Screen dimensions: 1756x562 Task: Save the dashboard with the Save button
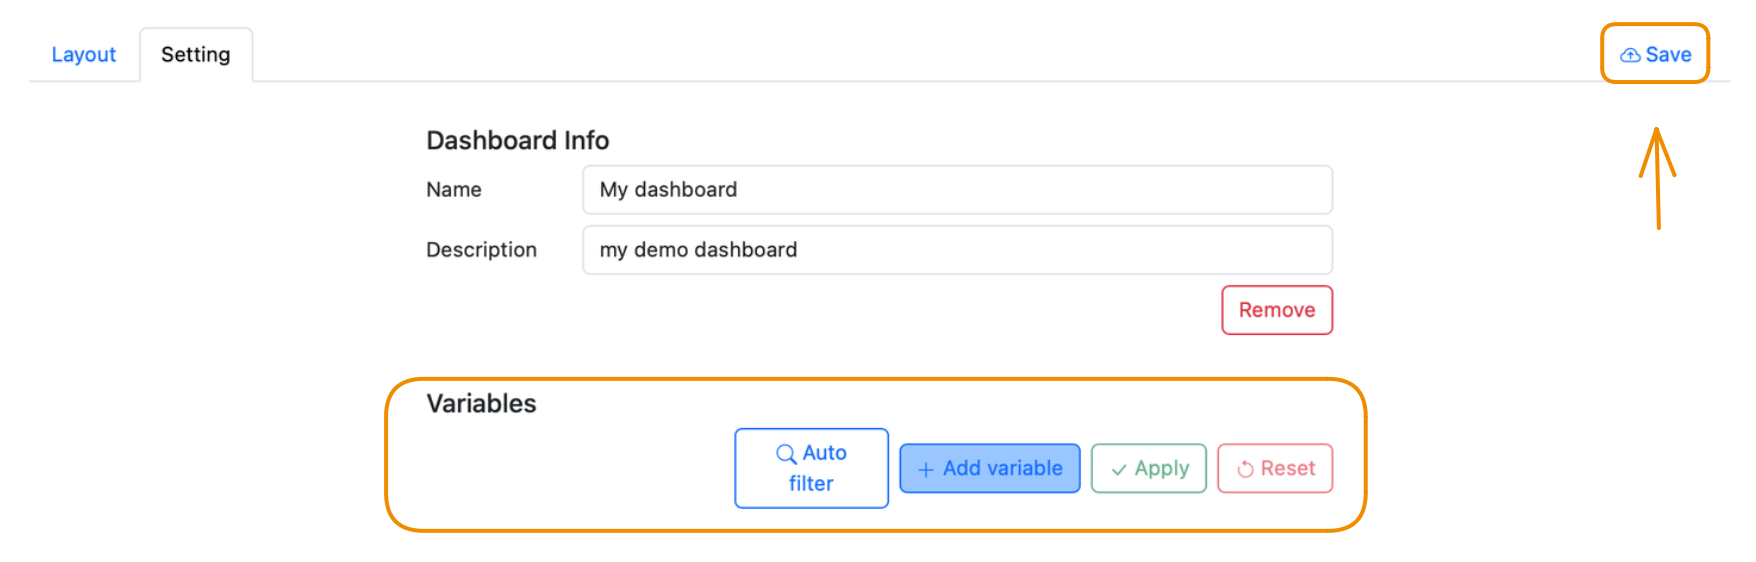(x=1655, y=54)
